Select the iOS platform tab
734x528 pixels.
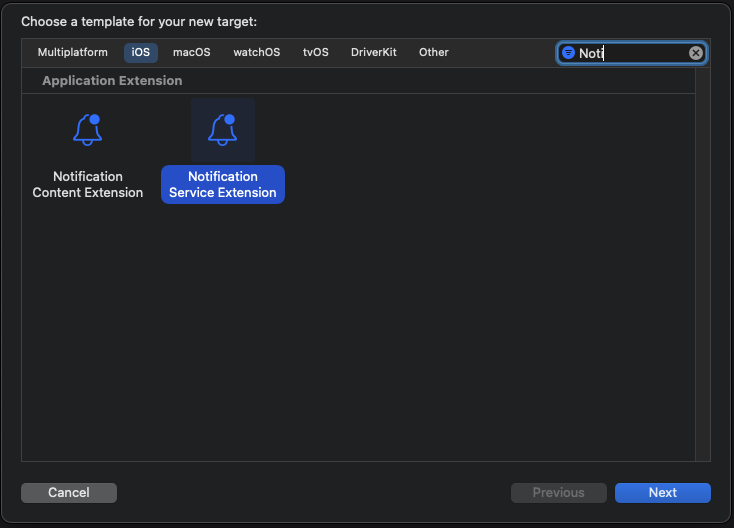point(140,53)
